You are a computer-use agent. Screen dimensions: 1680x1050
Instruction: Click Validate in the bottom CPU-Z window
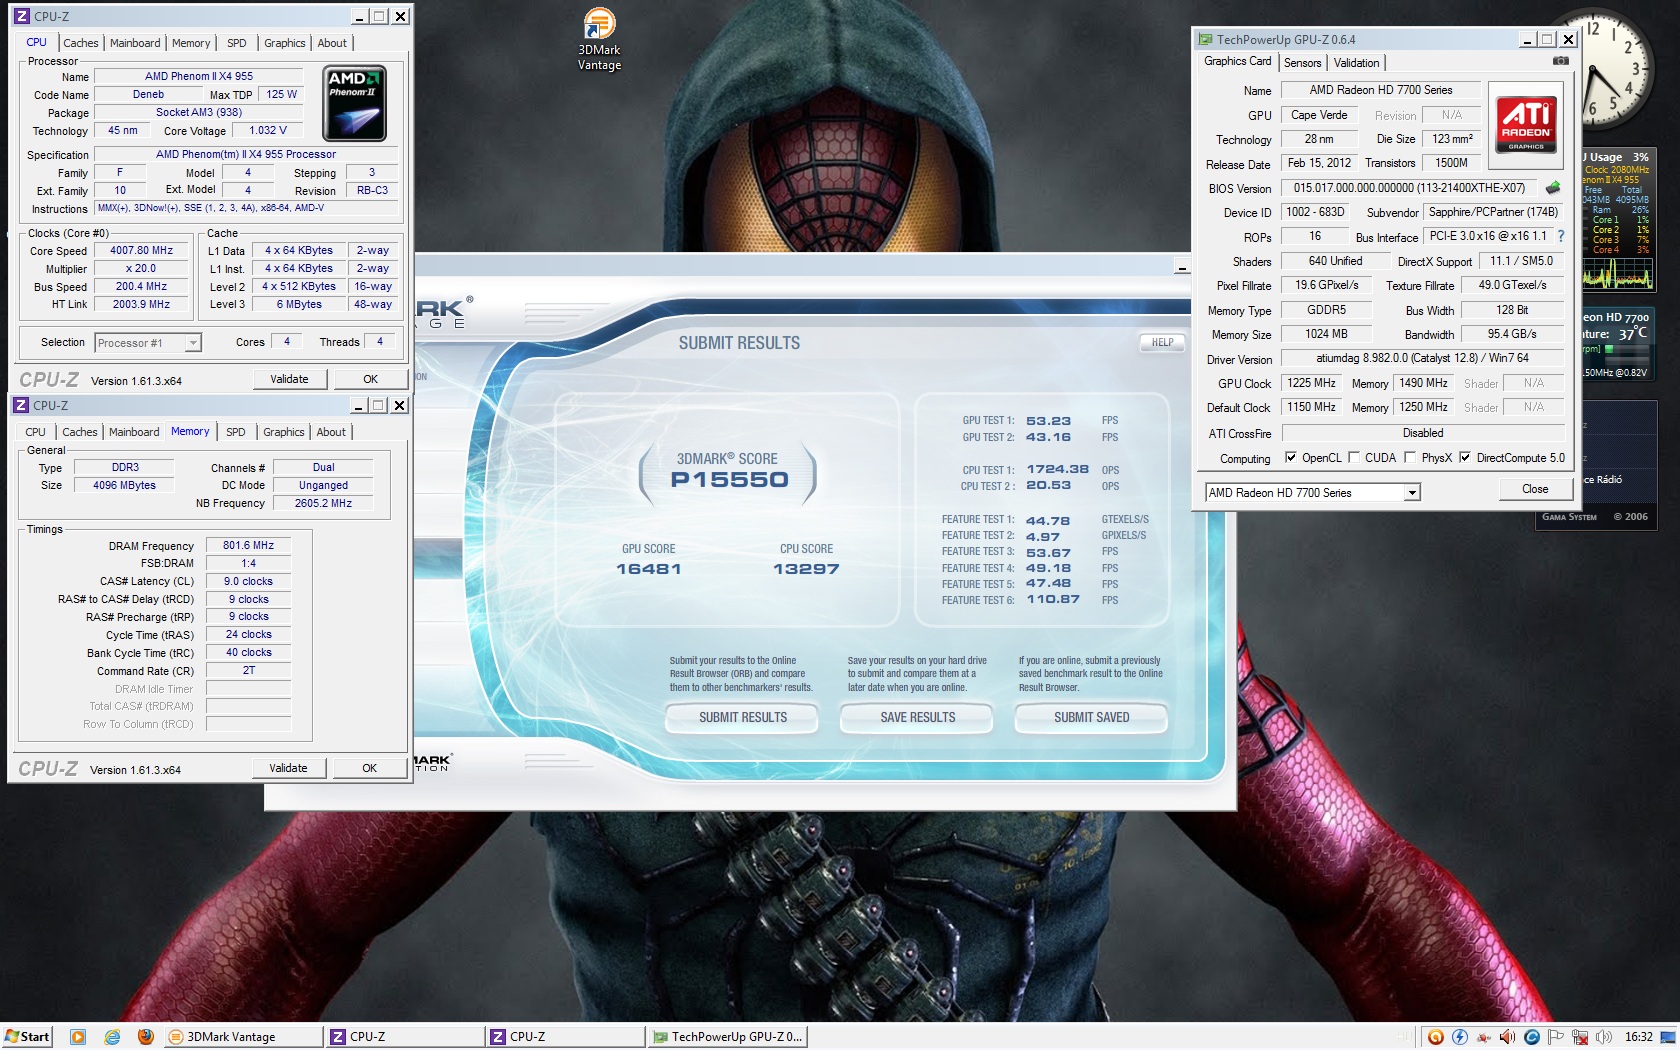click(x=288, y=768)
